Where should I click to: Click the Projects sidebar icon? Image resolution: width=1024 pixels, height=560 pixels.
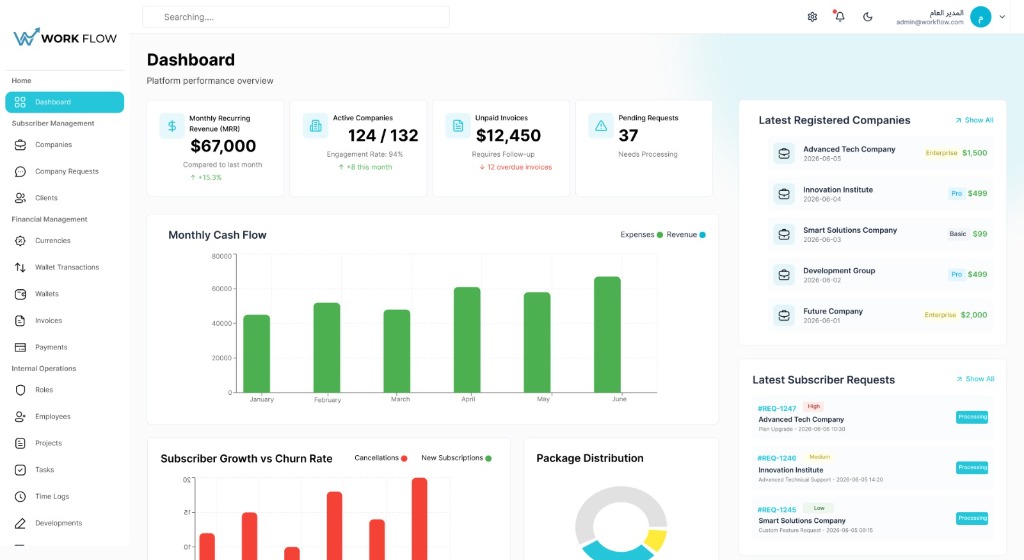20,443
